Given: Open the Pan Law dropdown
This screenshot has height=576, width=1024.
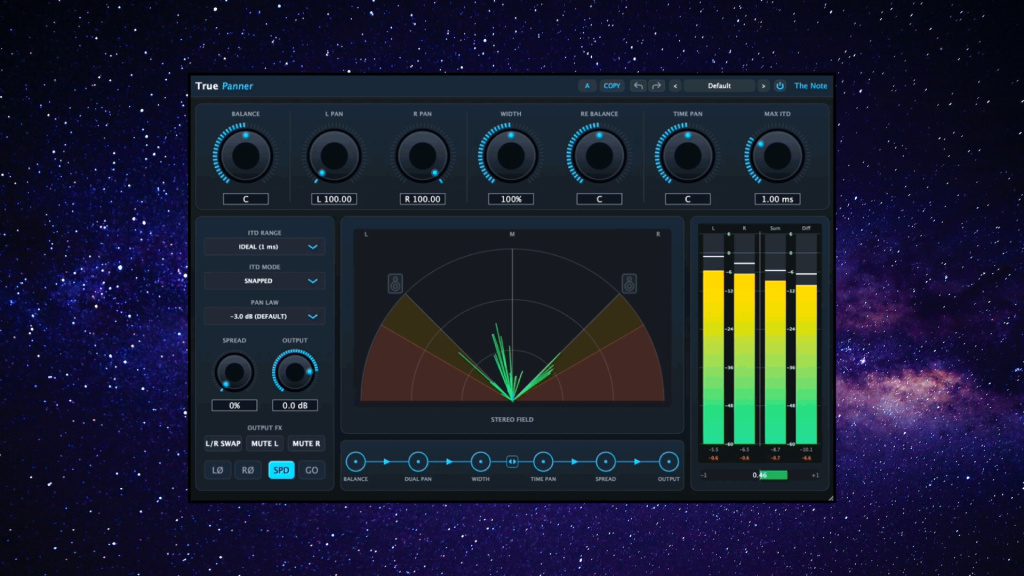Looking at the screenshot, I should coord(264,316).
